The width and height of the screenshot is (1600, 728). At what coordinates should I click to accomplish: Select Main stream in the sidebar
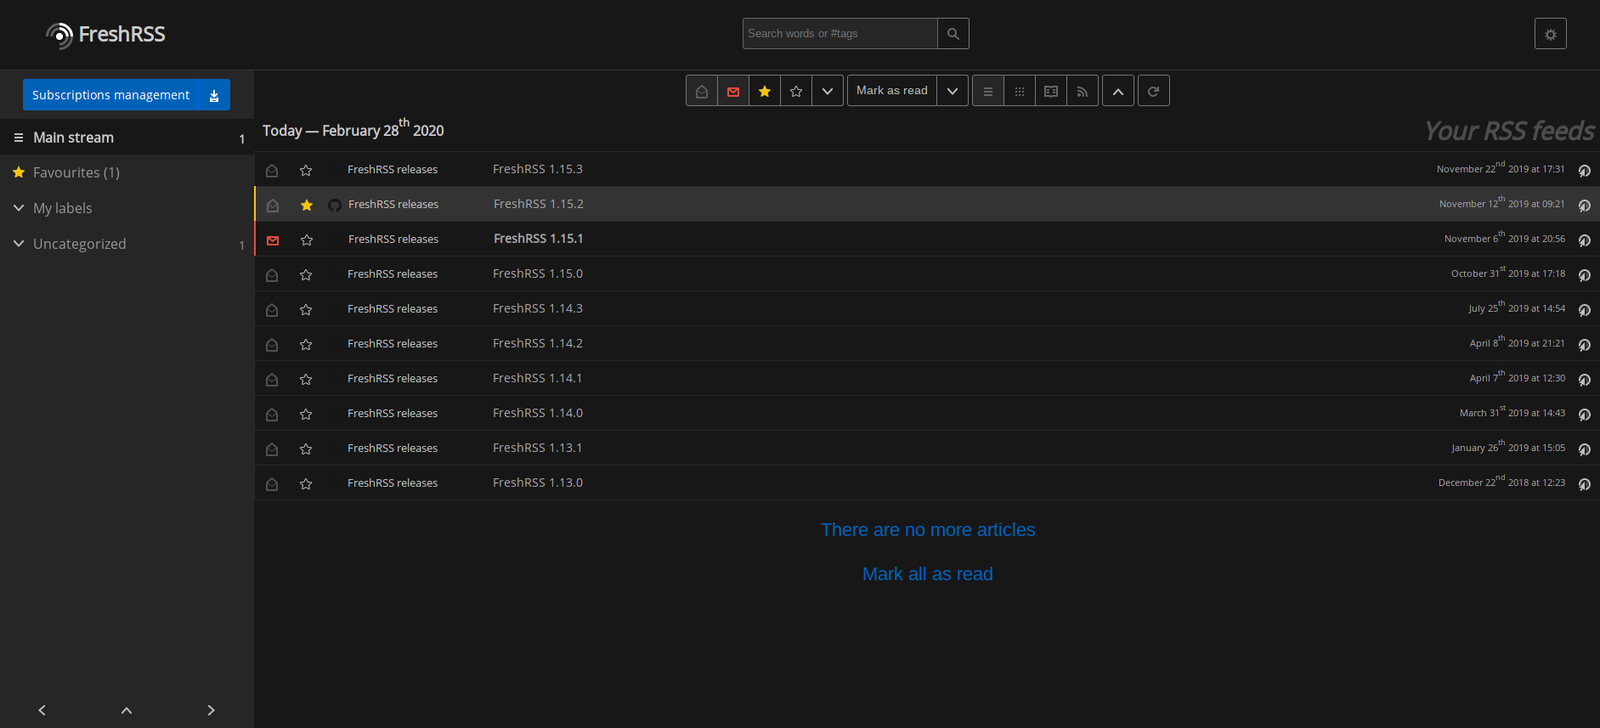73,138
